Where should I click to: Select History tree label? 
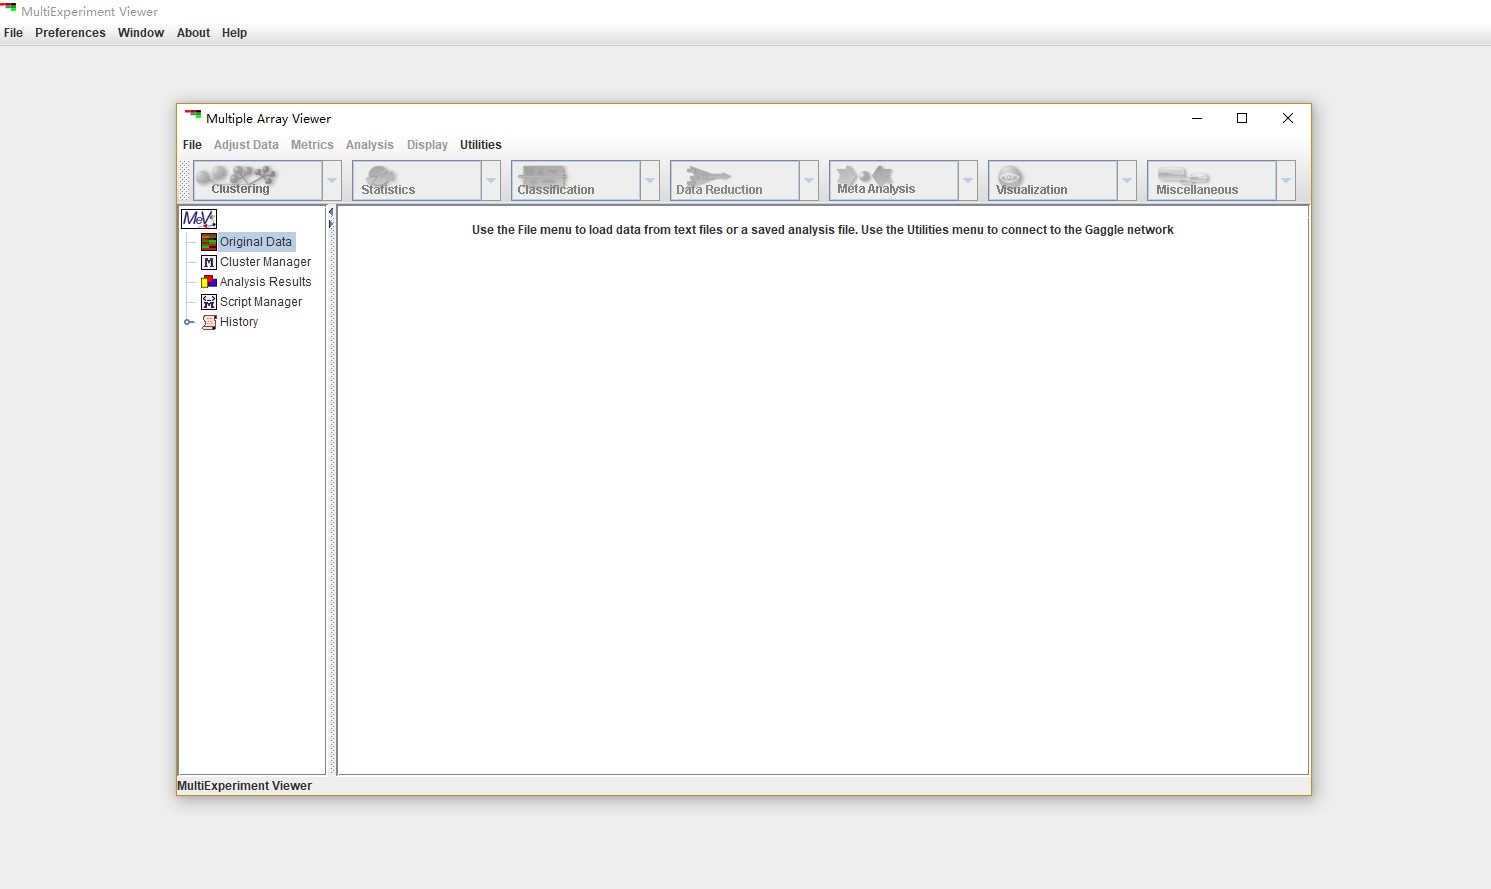click(239, 322)
